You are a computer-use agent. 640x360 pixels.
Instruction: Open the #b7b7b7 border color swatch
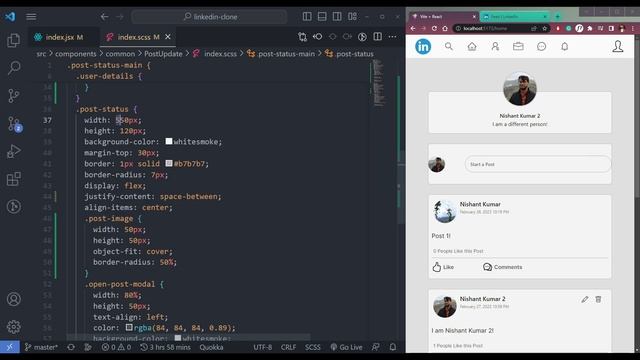tap(169, 163)
